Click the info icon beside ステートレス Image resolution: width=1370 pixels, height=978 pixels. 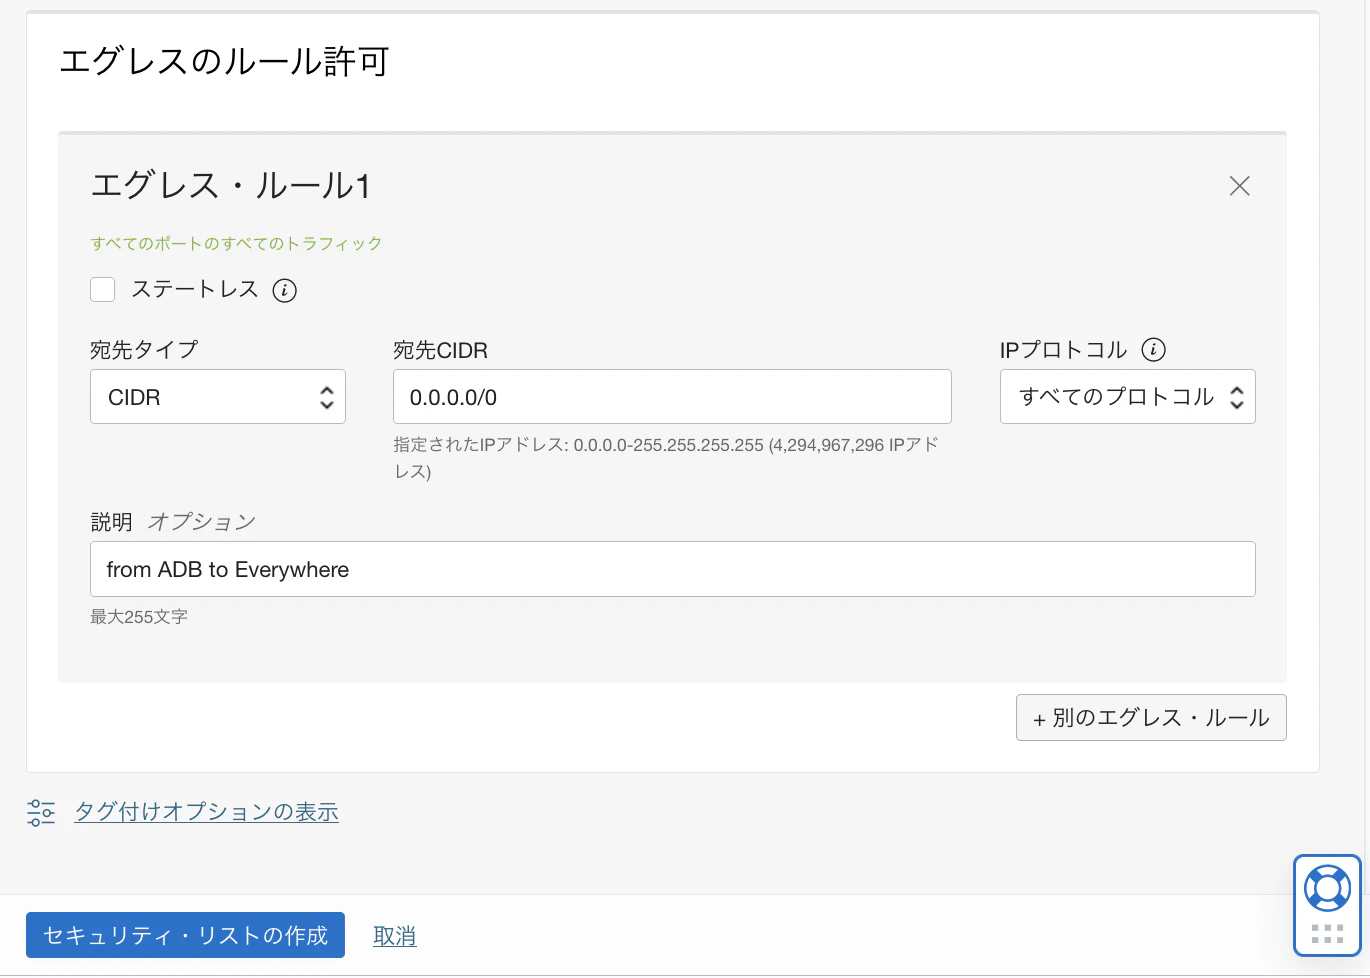[285, 290]
